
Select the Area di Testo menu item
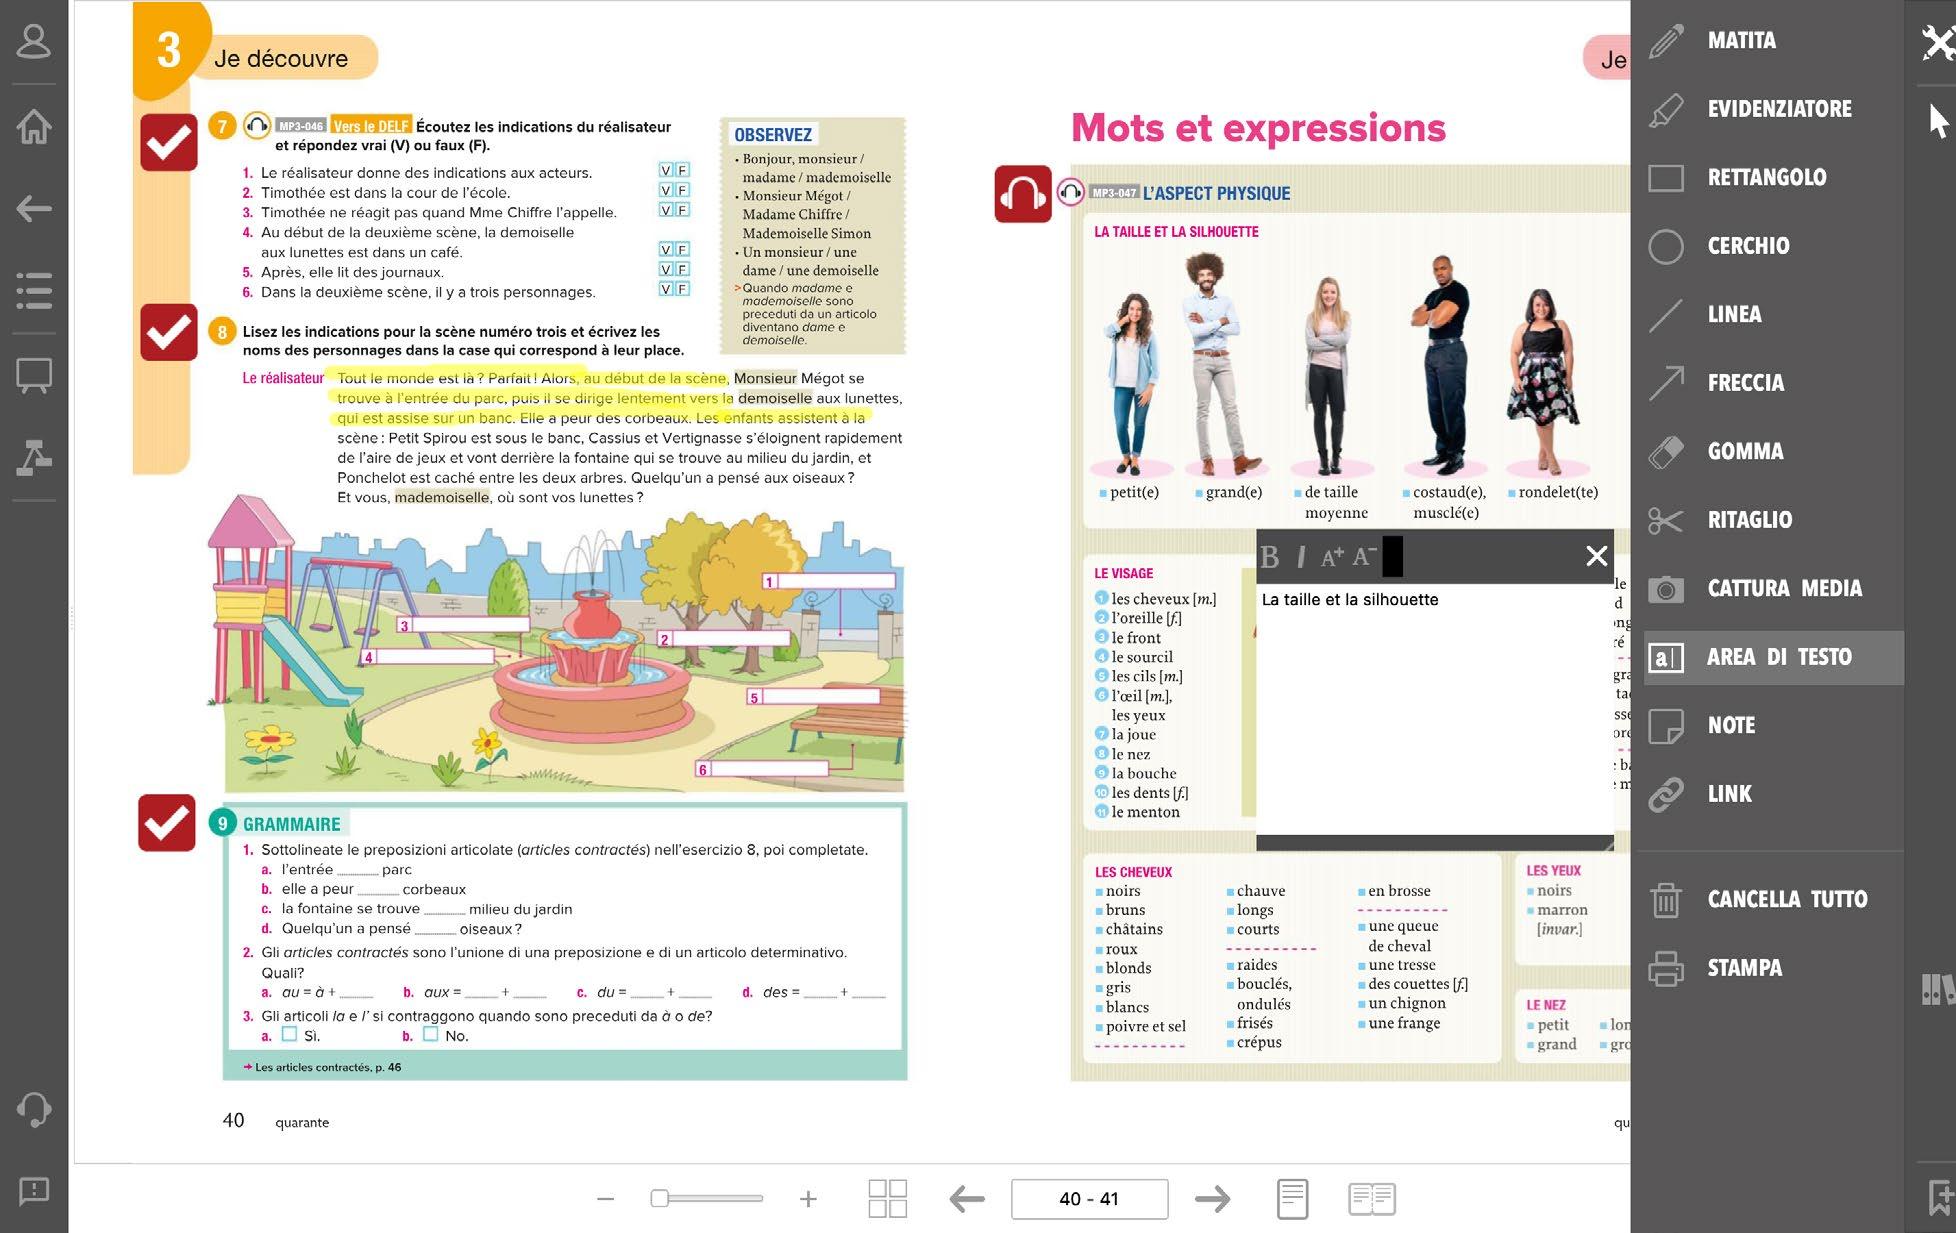click(x=1777, y=658)
